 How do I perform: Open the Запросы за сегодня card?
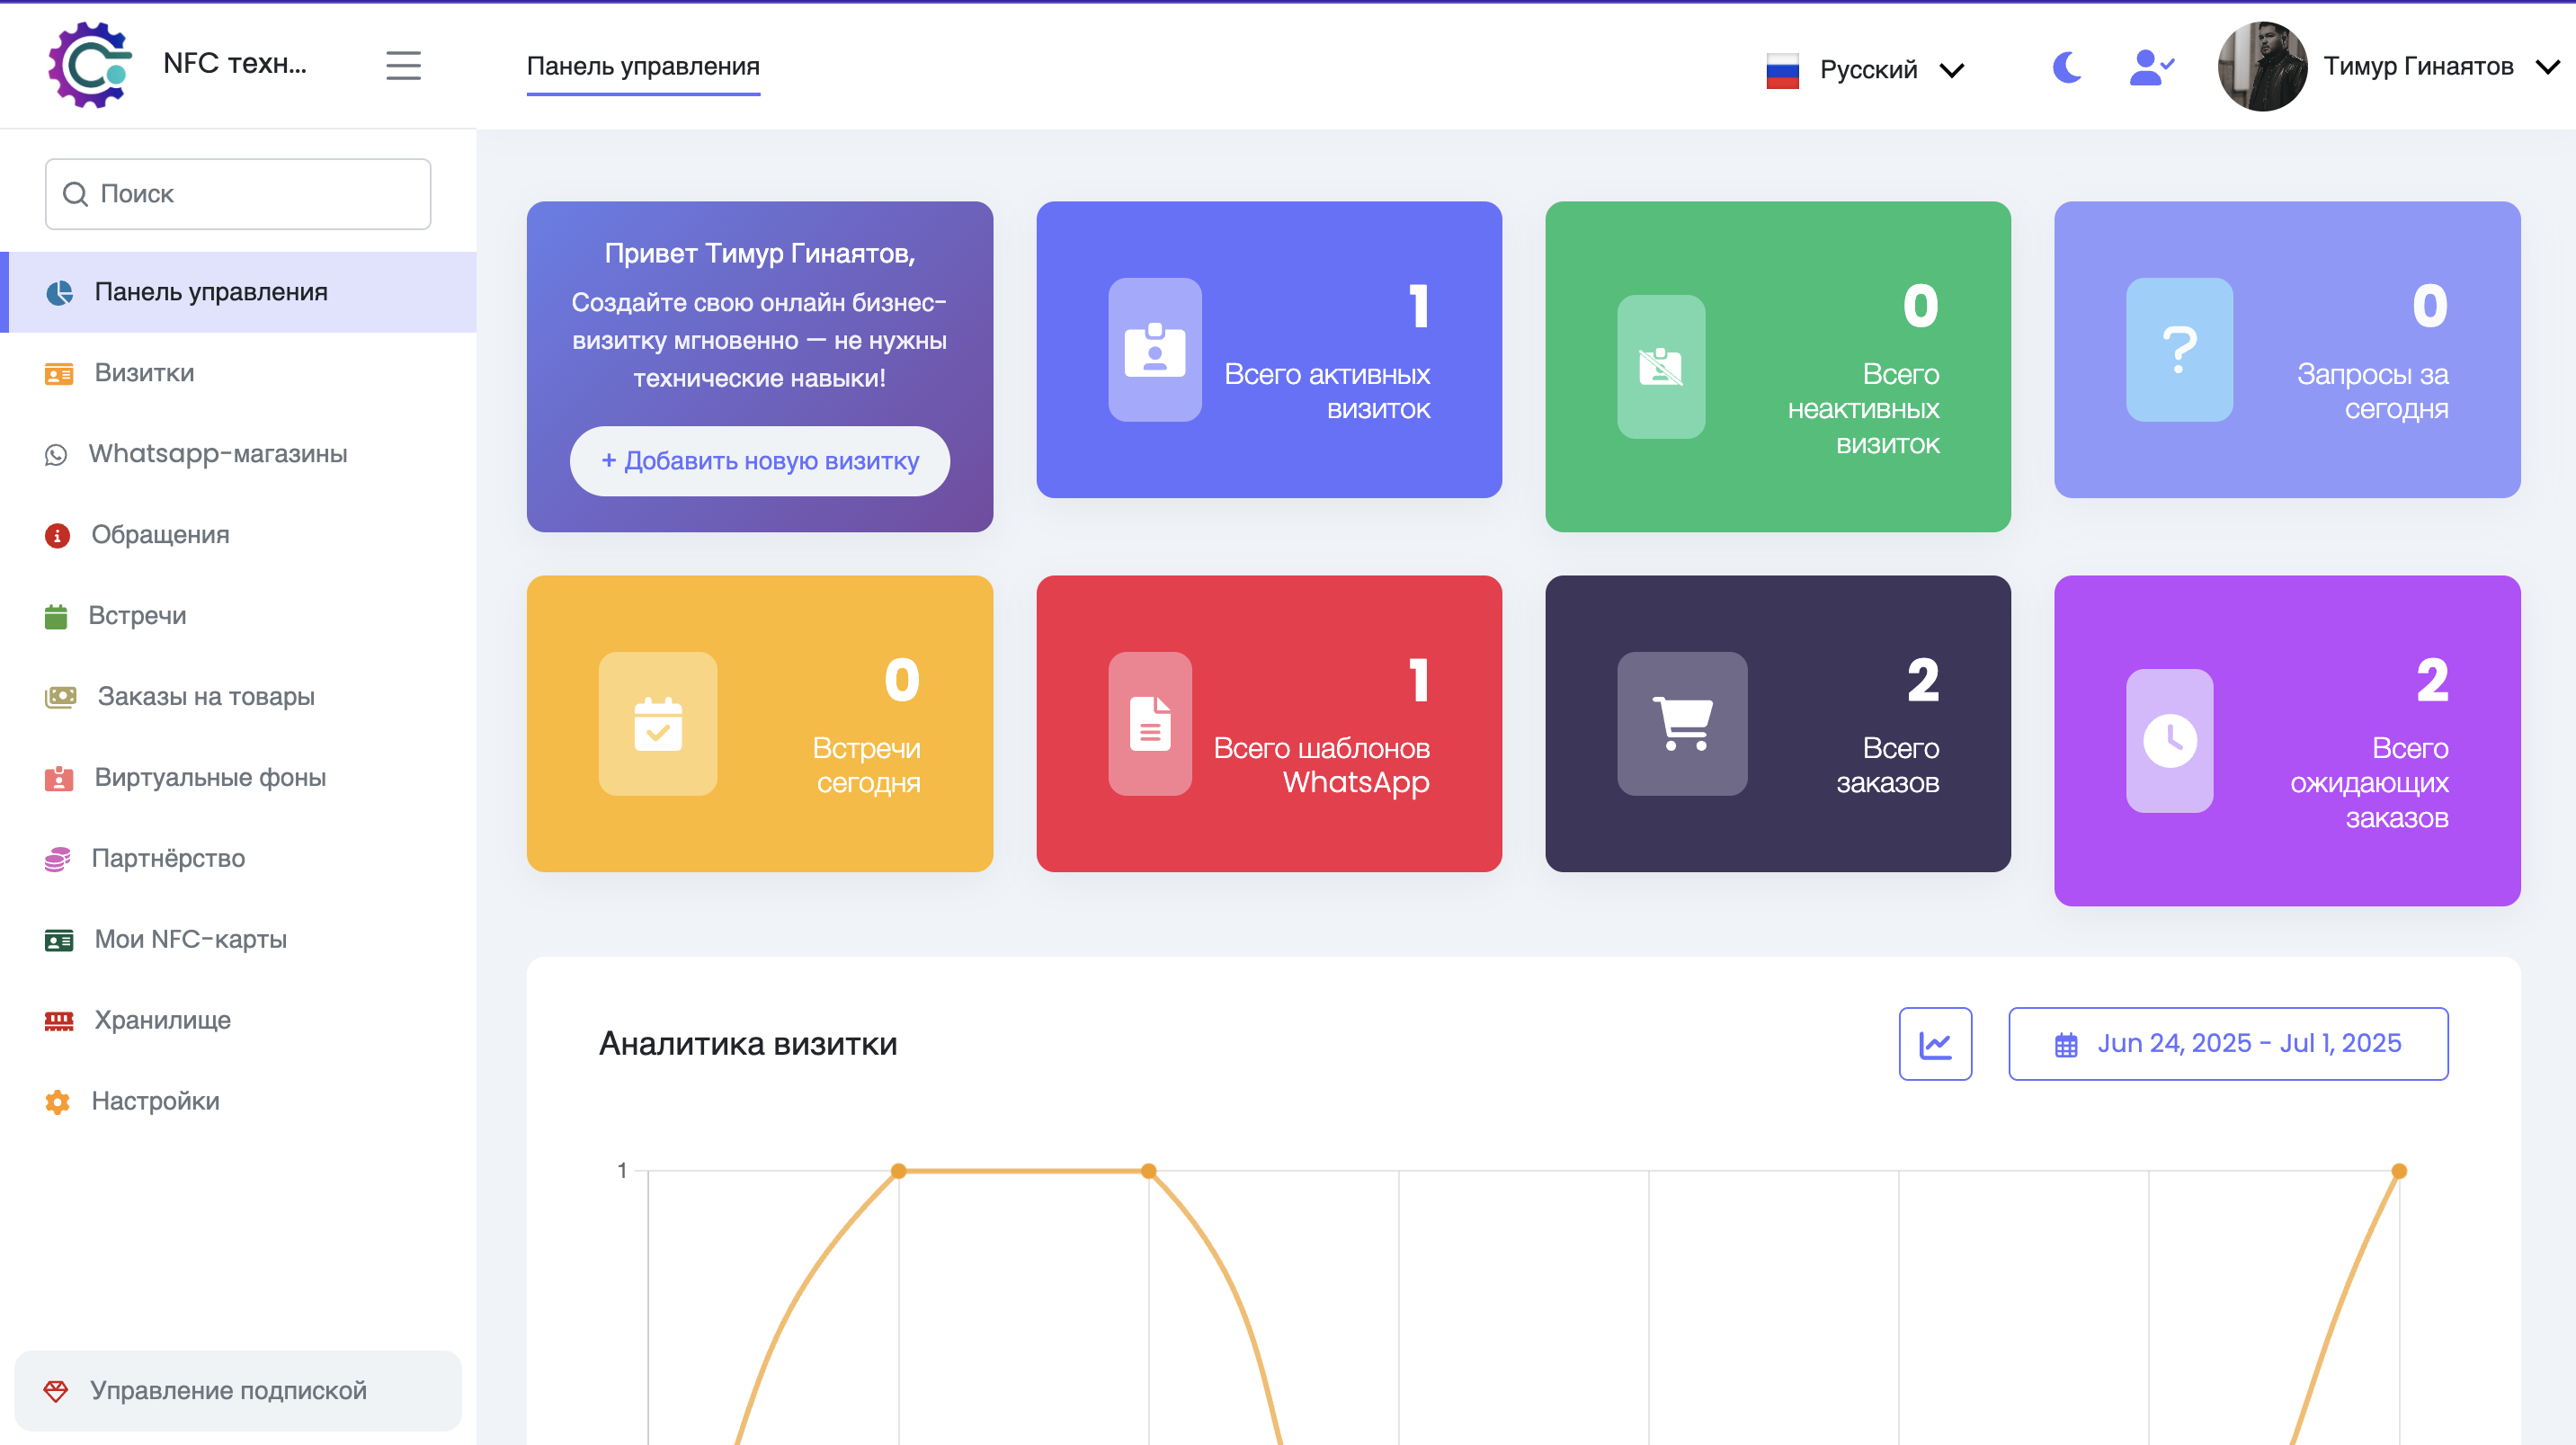point(2287,350)
